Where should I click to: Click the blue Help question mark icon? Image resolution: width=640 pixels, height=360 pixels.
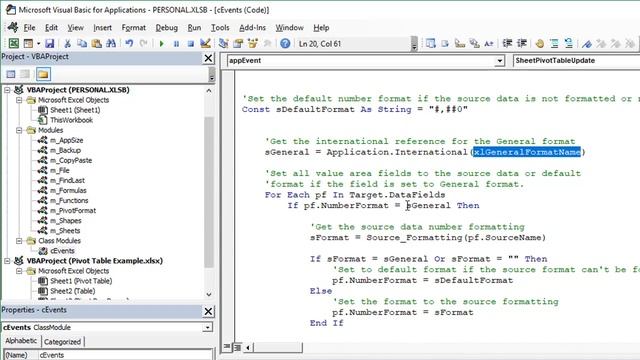pos(285,43)
